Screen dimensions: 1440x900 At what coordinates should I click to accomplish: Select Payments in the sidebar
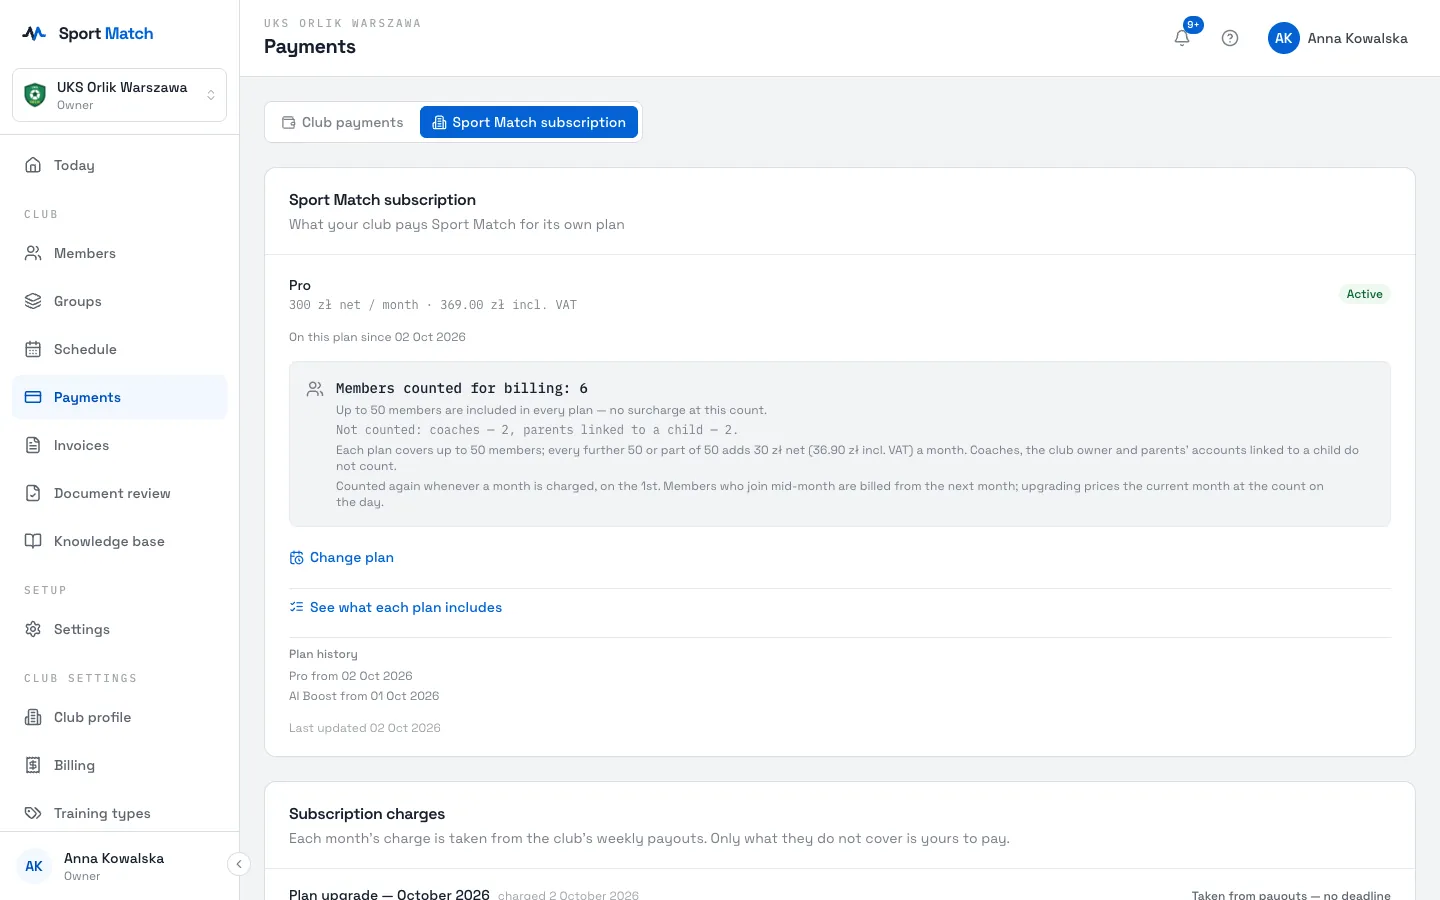[119, 397]
